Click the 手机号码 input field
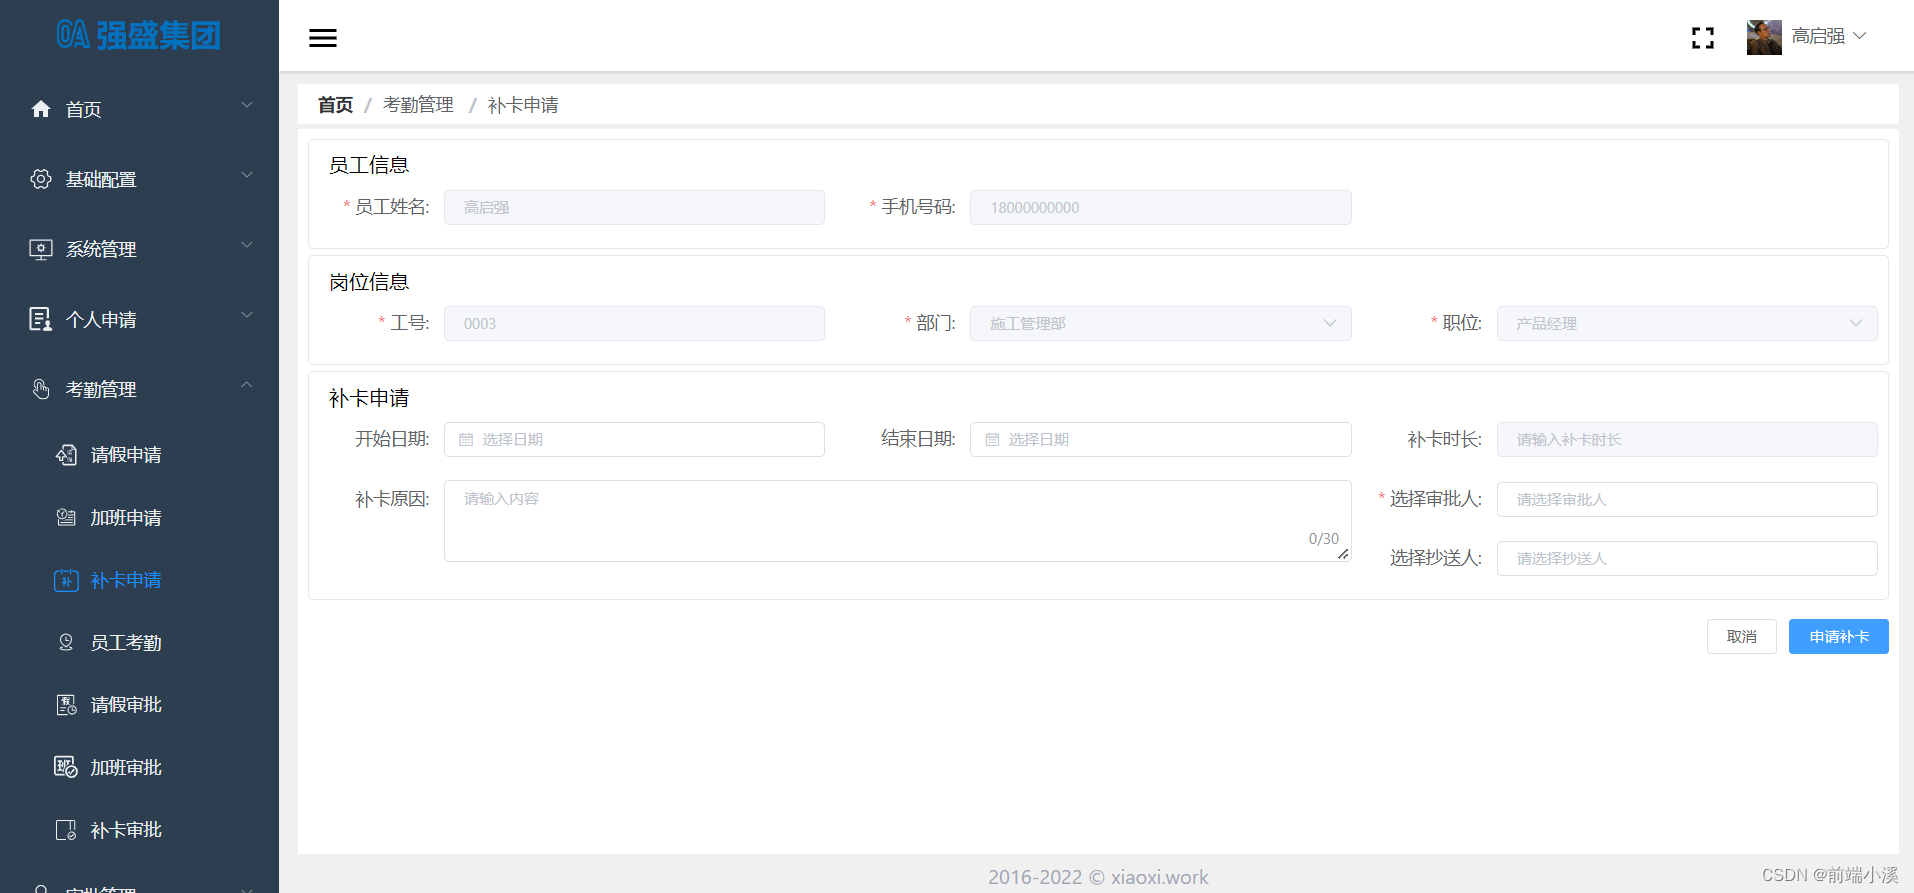The image size is (1914, 893). (x=1160, y=207)
